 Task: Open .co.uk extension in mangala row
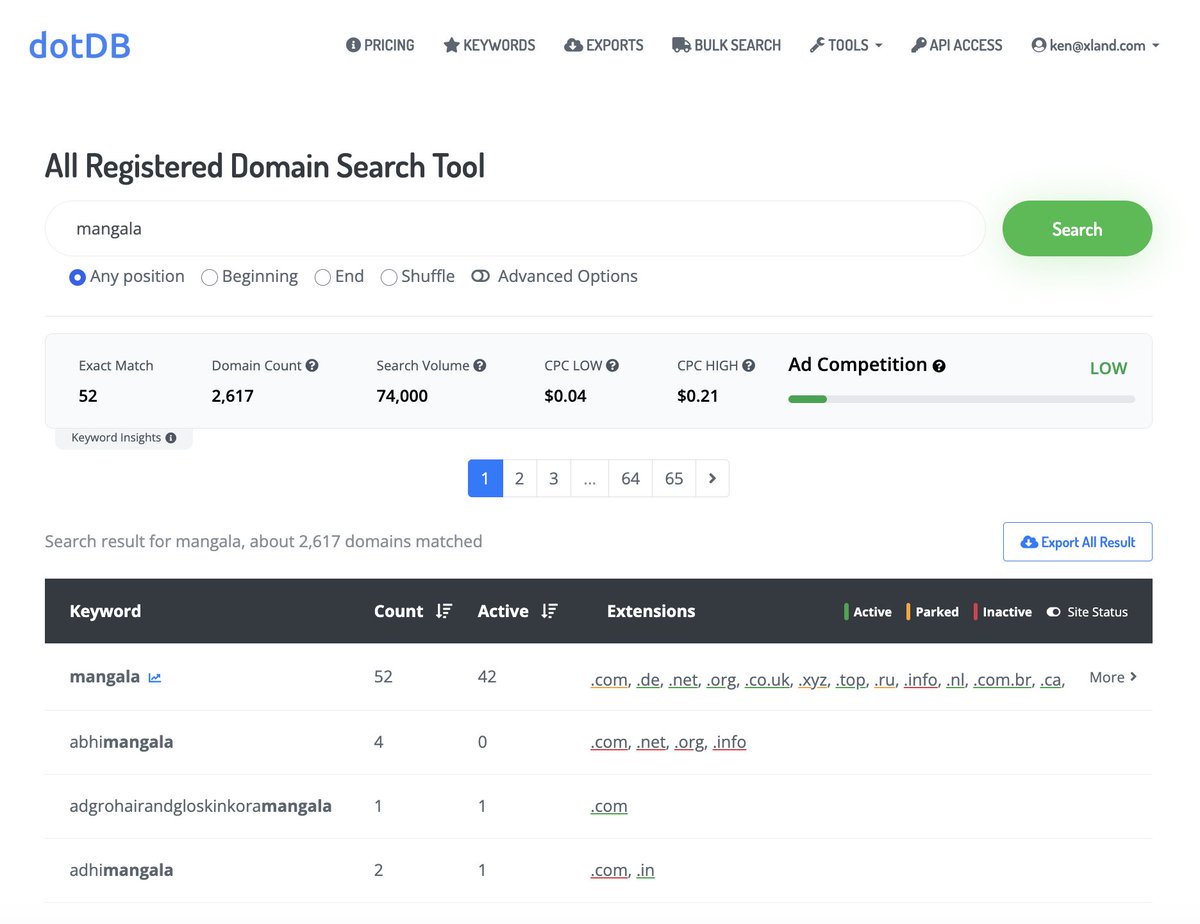tap(768, 681)
